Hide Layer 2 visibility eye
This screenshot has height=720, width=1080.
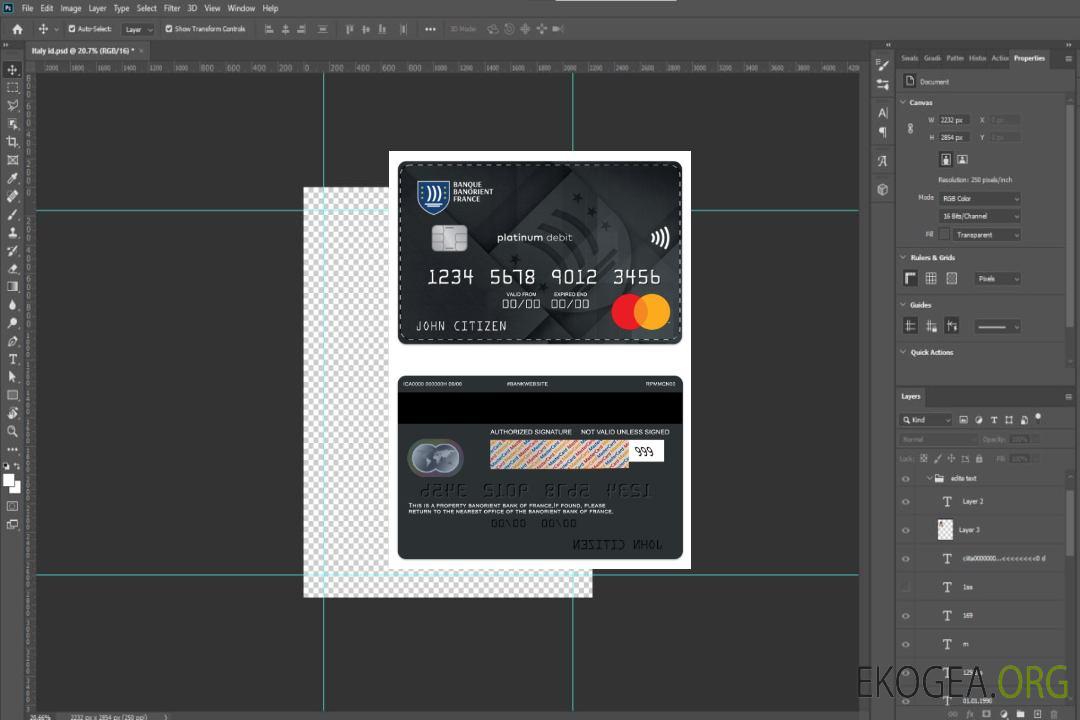pyautogui.click(x=906, y=502)
